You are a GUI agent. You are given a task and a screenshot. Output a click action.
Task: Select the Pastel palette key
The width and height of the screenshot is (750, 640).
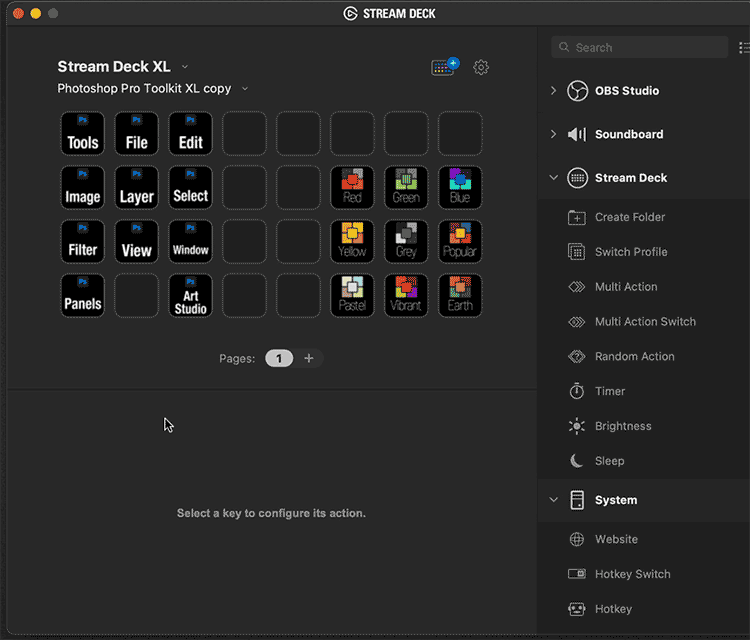pos(353,296)
